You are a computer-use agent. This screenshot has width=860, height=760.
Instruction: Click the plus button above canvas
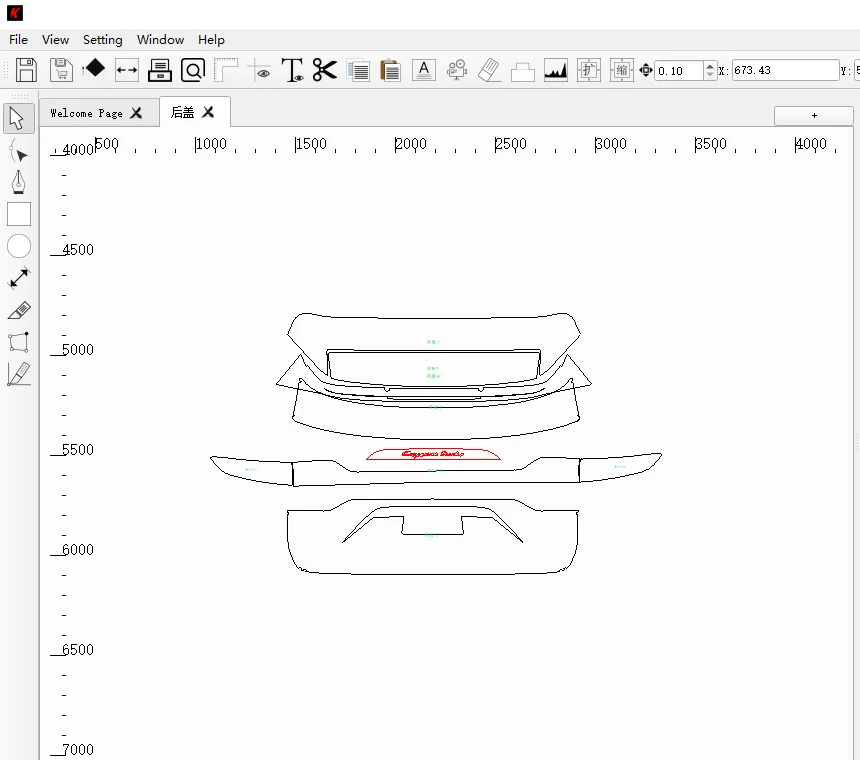coord(814,115)
